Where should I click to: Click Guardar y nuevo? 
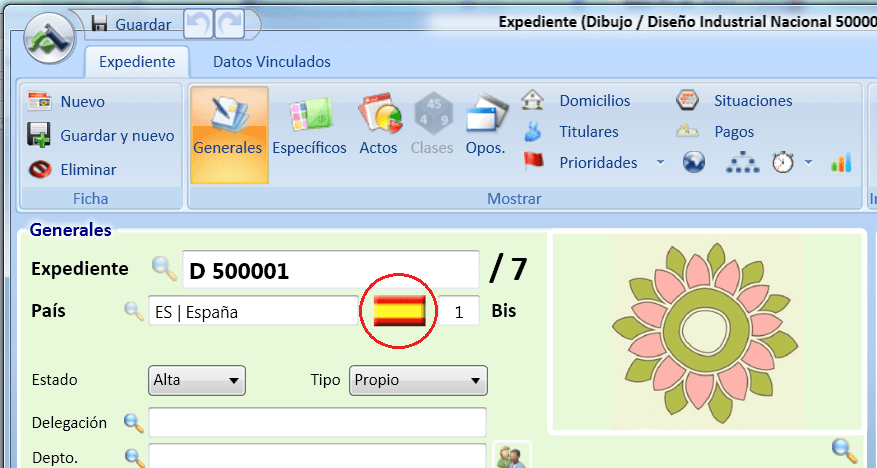click(101, 135)
